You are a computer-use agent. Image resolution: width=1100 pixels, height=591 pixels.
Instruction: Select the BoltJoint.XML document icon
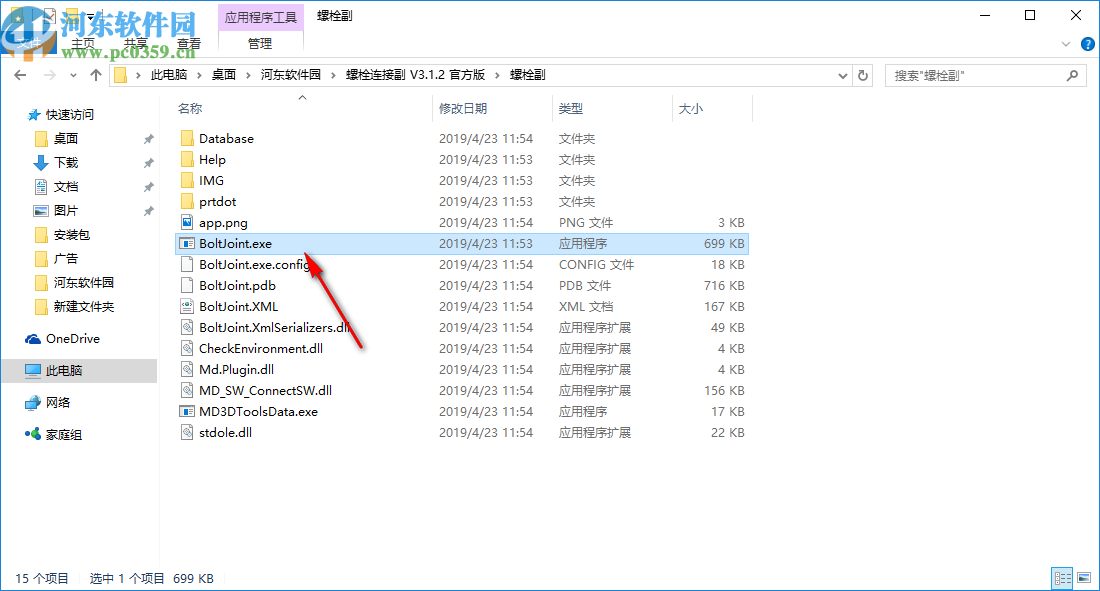pyautogui.click(x=187, y=307)
